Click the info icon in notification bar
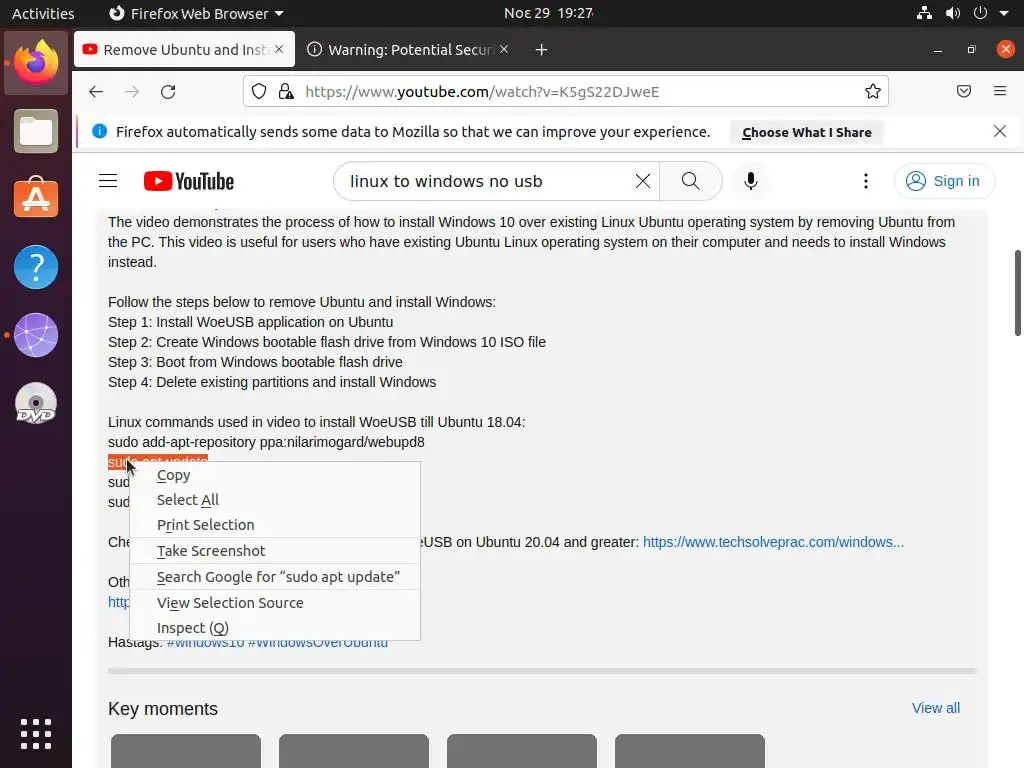This screenshot has width=1024, height=768. click(99, 131)
